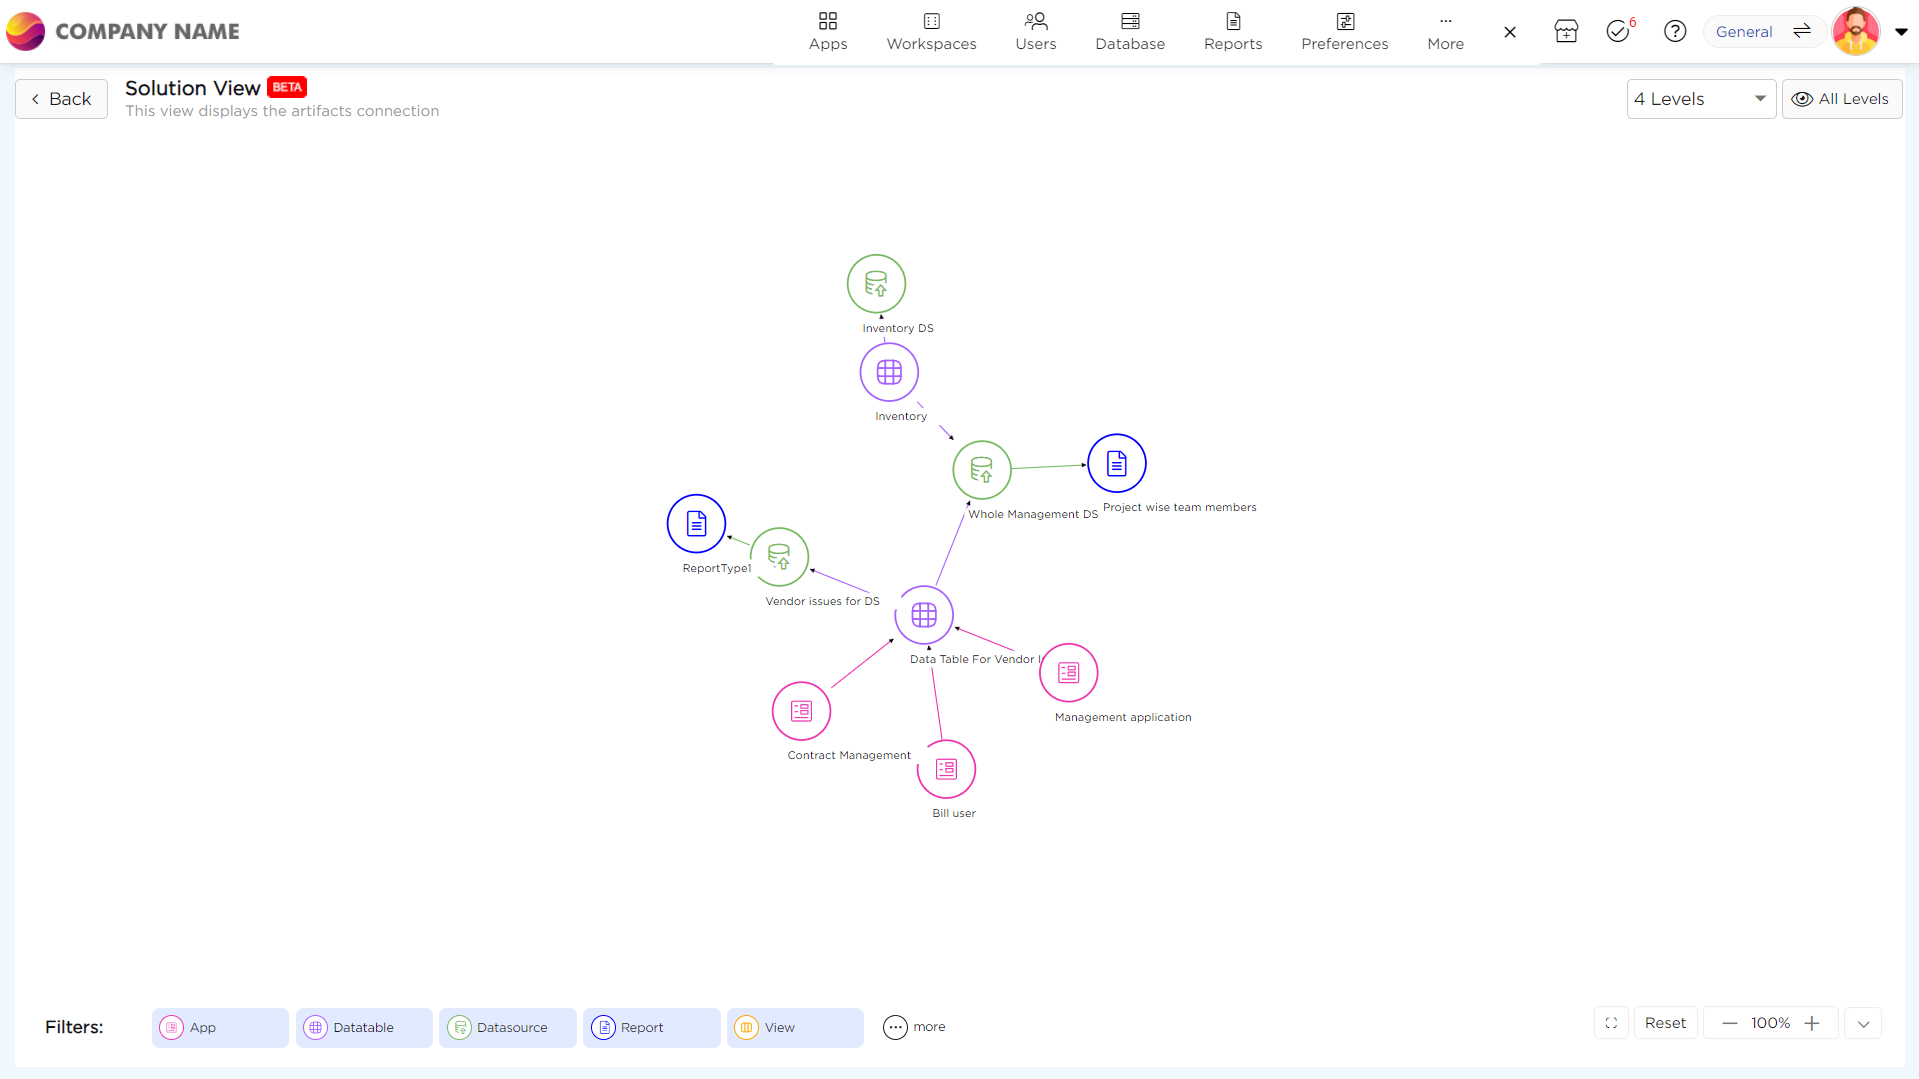1919x1079 pixels.
Task: Click the Inventory DS datasource node
Action: (x=876, y=284)
